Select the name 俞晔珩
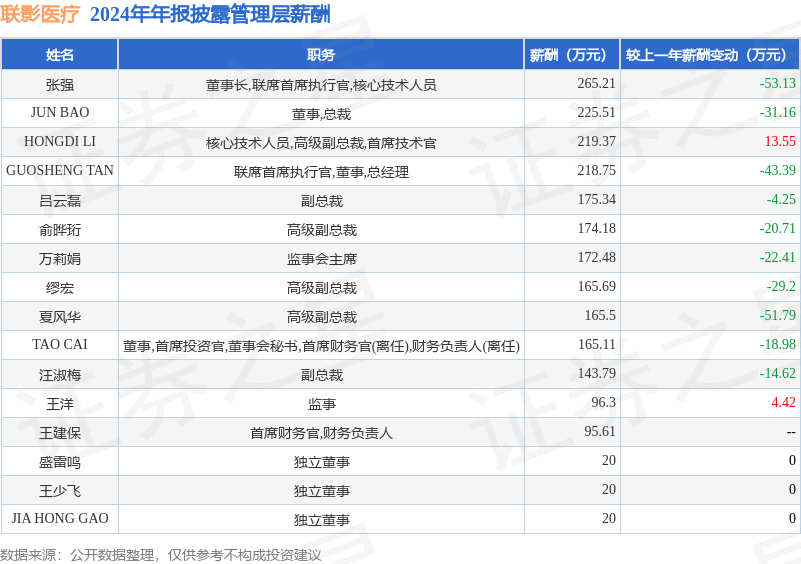801x564 pixels. click(60, 229)
